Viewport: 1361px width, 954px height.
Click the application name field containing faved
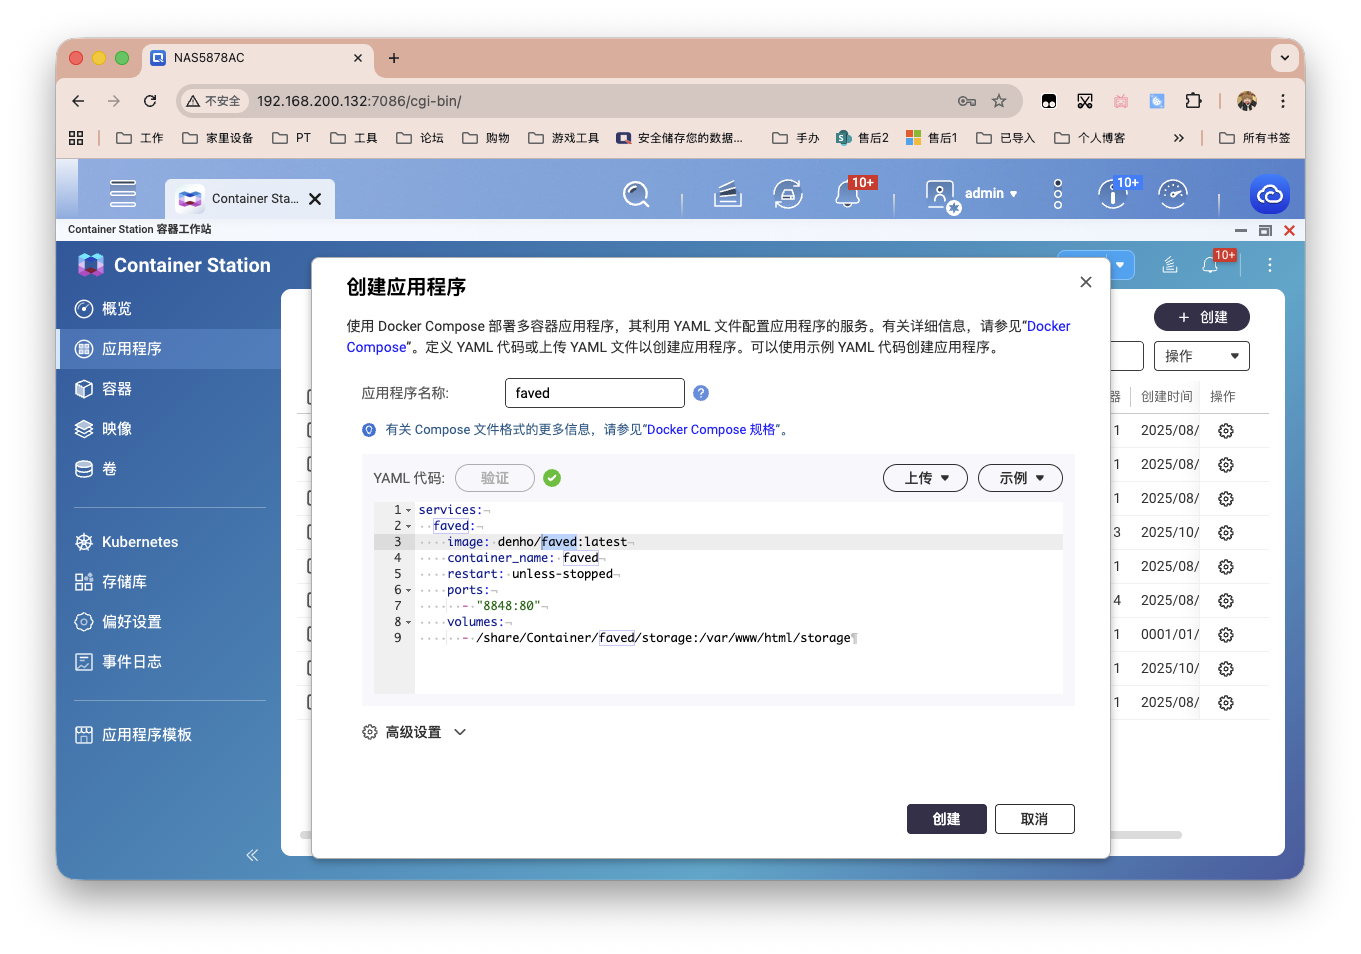pyautogui.click(x=594, y=392)
